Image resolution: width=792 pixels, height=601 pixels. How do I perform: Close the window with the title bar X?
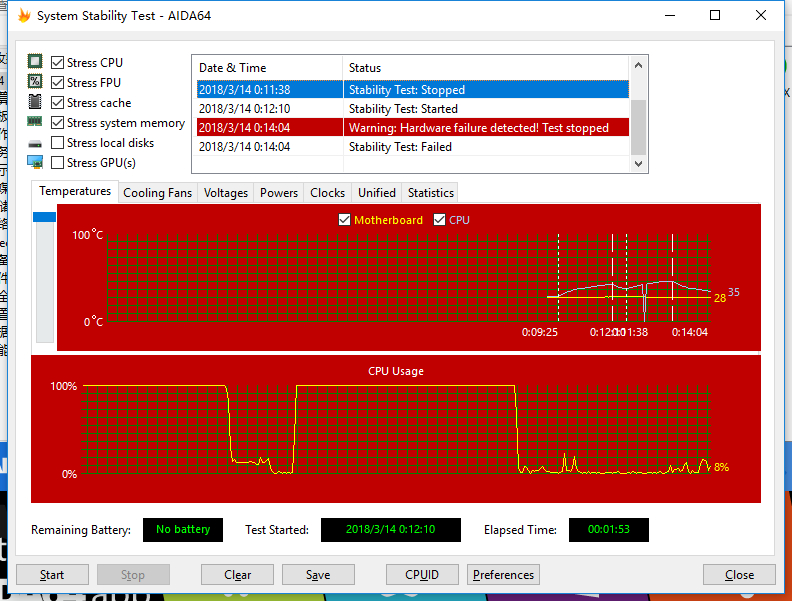tap(761, 16)
